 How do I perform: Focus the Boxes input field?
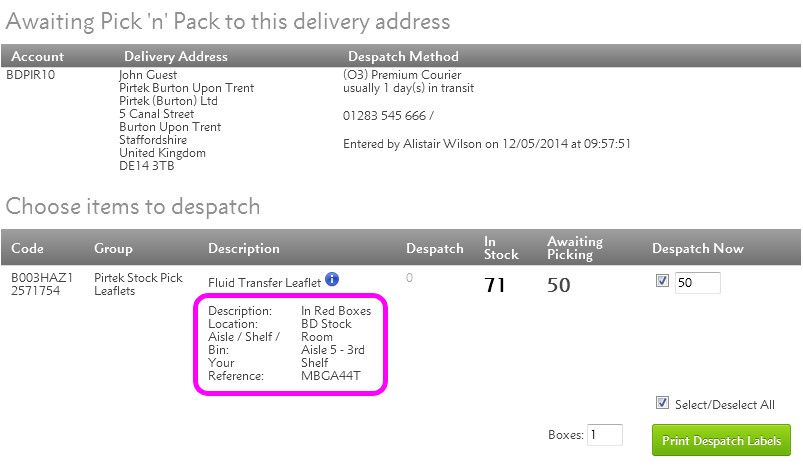click(x=604, y=435)
